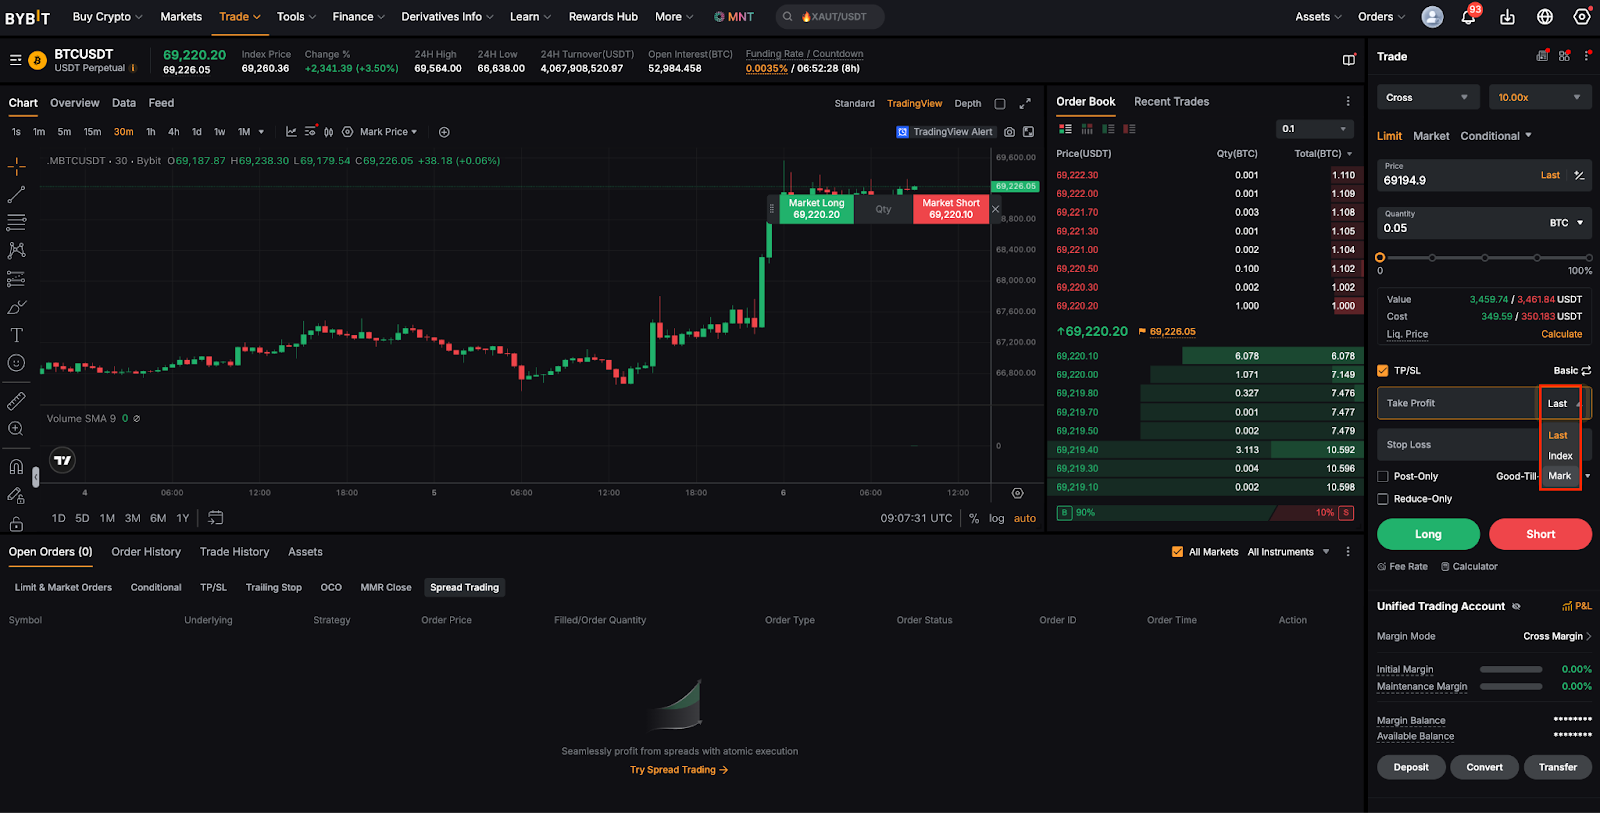Image resolution: width=1600 pixels, height=813 pixels.
Task: Take a chart snapshot with camera icon
Action: [1010, 132]
